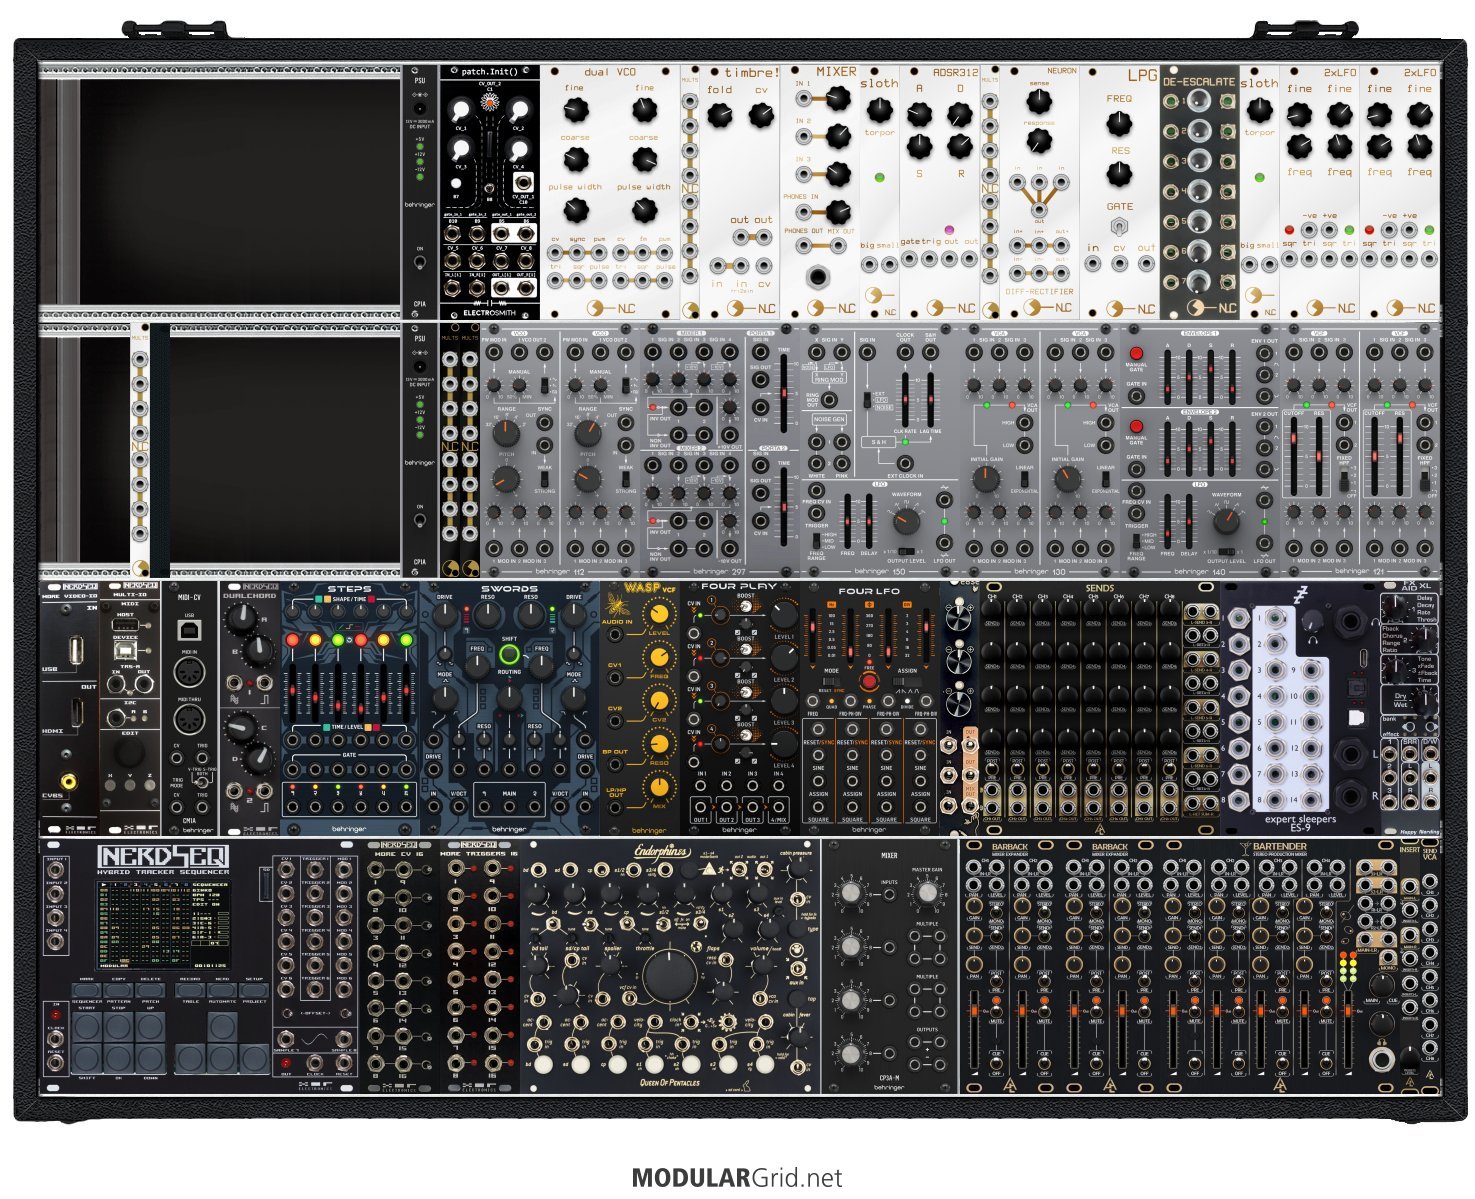
Task: Select the USB-B port on the MIDI-CV module
Action: pos(189,630)
